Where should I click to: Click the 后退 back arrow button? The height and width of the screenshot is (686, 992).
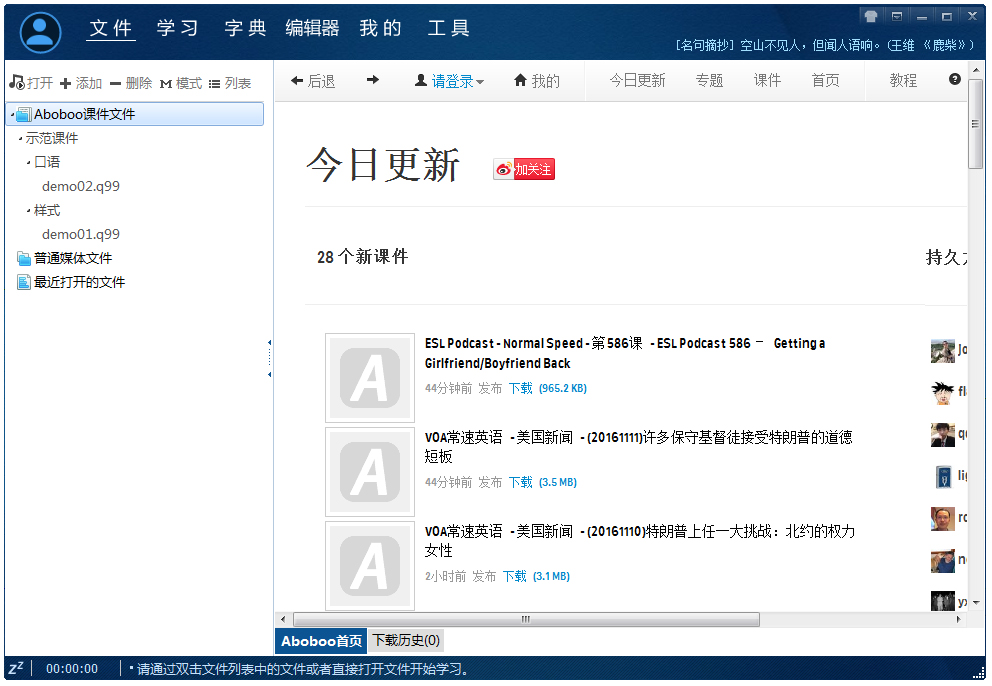(313, 81)
